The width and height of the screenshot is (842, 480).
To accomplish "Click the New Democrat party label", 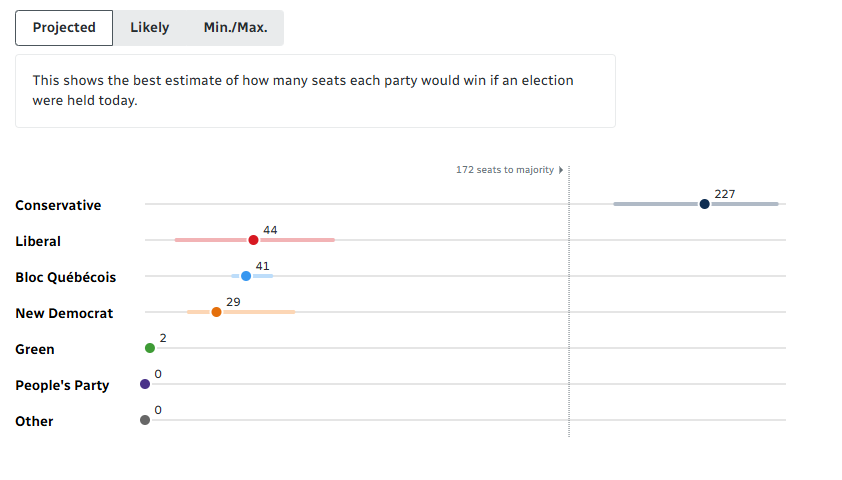I will click(64, 313).
